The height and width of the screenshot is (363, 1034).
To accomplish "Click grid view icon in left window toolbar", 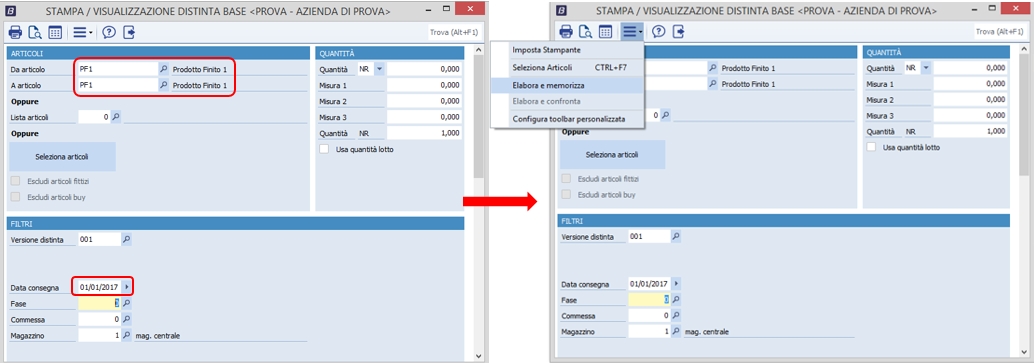I will 55,32.
